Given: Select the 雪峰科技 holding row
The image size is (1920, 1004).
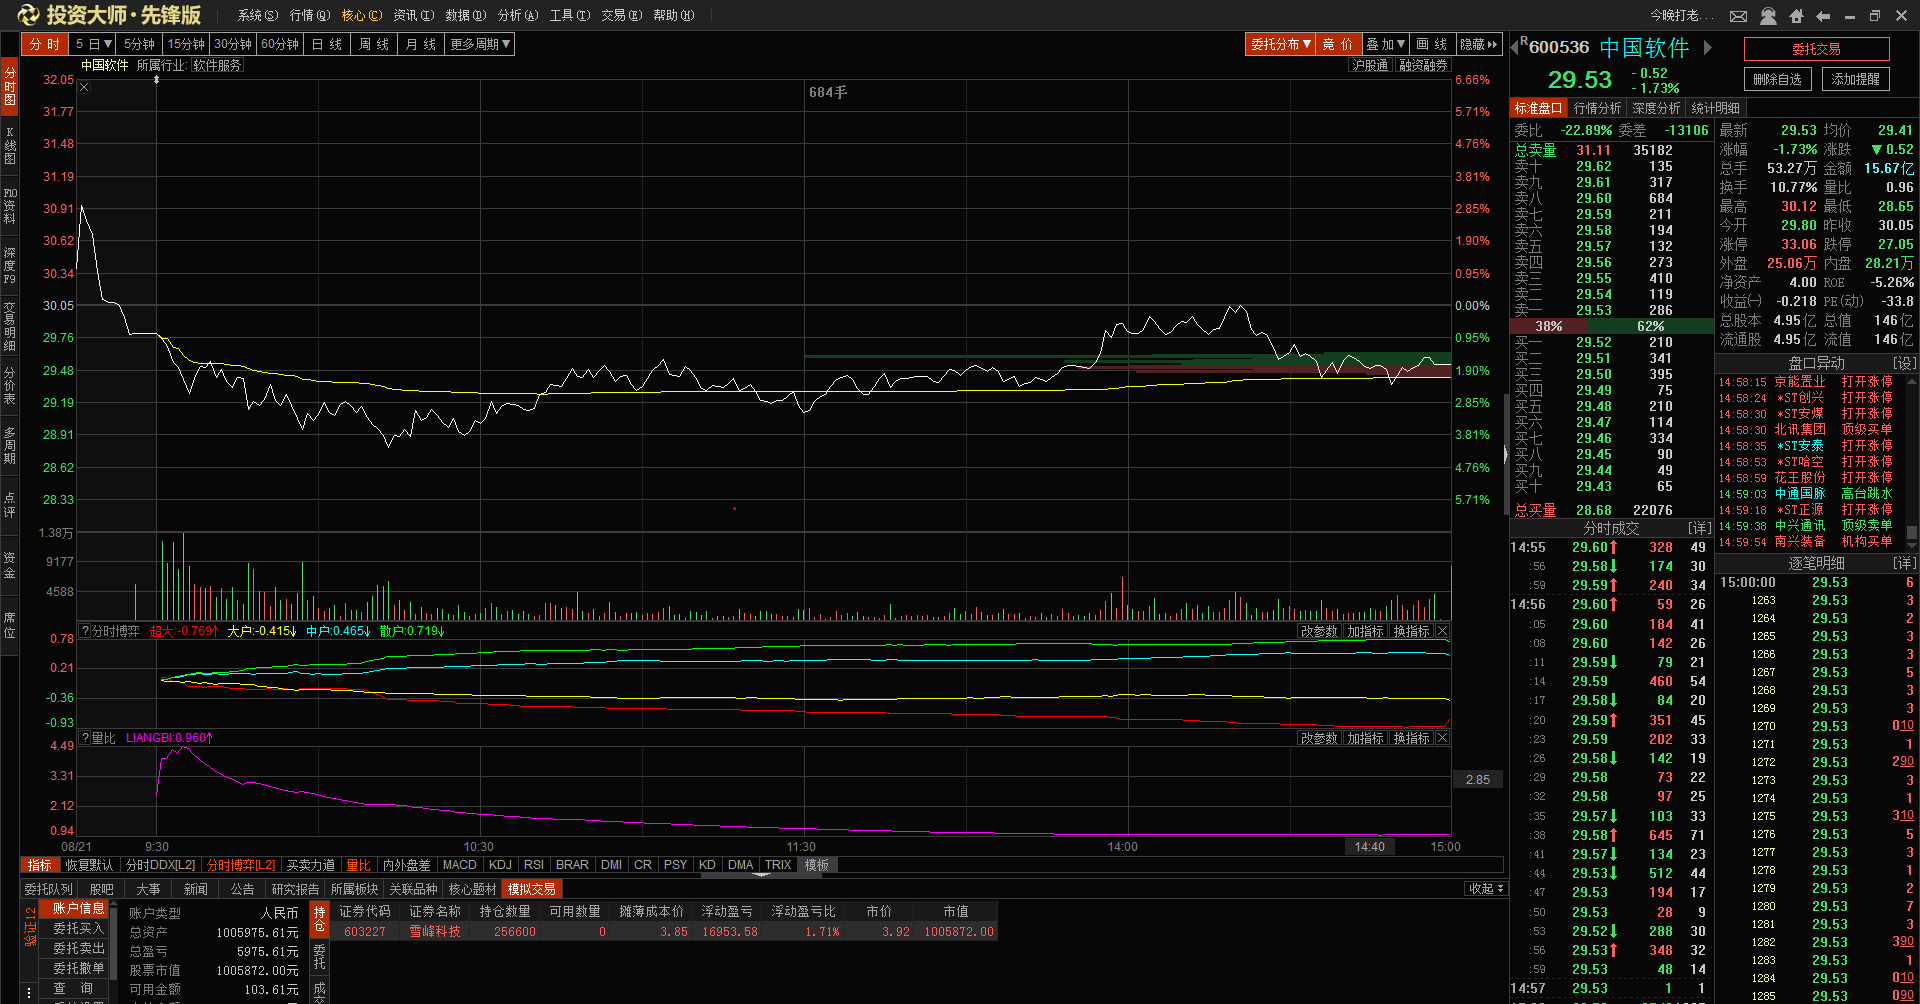Looking at the screenshot, I should pyautogui.click(x=665, y=931).
